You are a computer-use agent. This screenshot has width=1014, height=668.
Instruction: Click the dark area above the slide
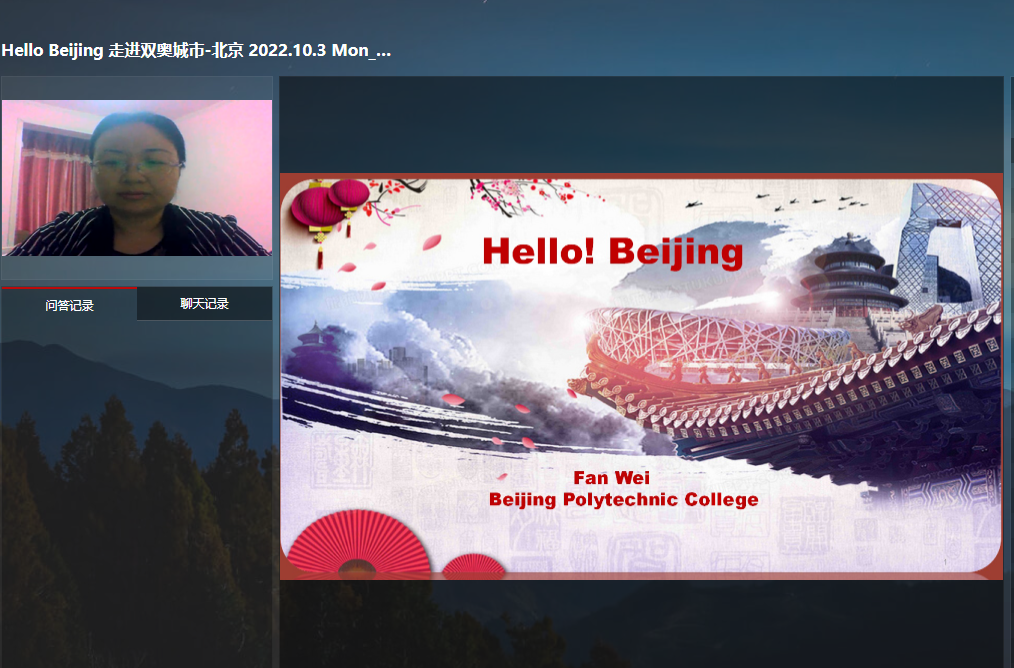point(642,124)
